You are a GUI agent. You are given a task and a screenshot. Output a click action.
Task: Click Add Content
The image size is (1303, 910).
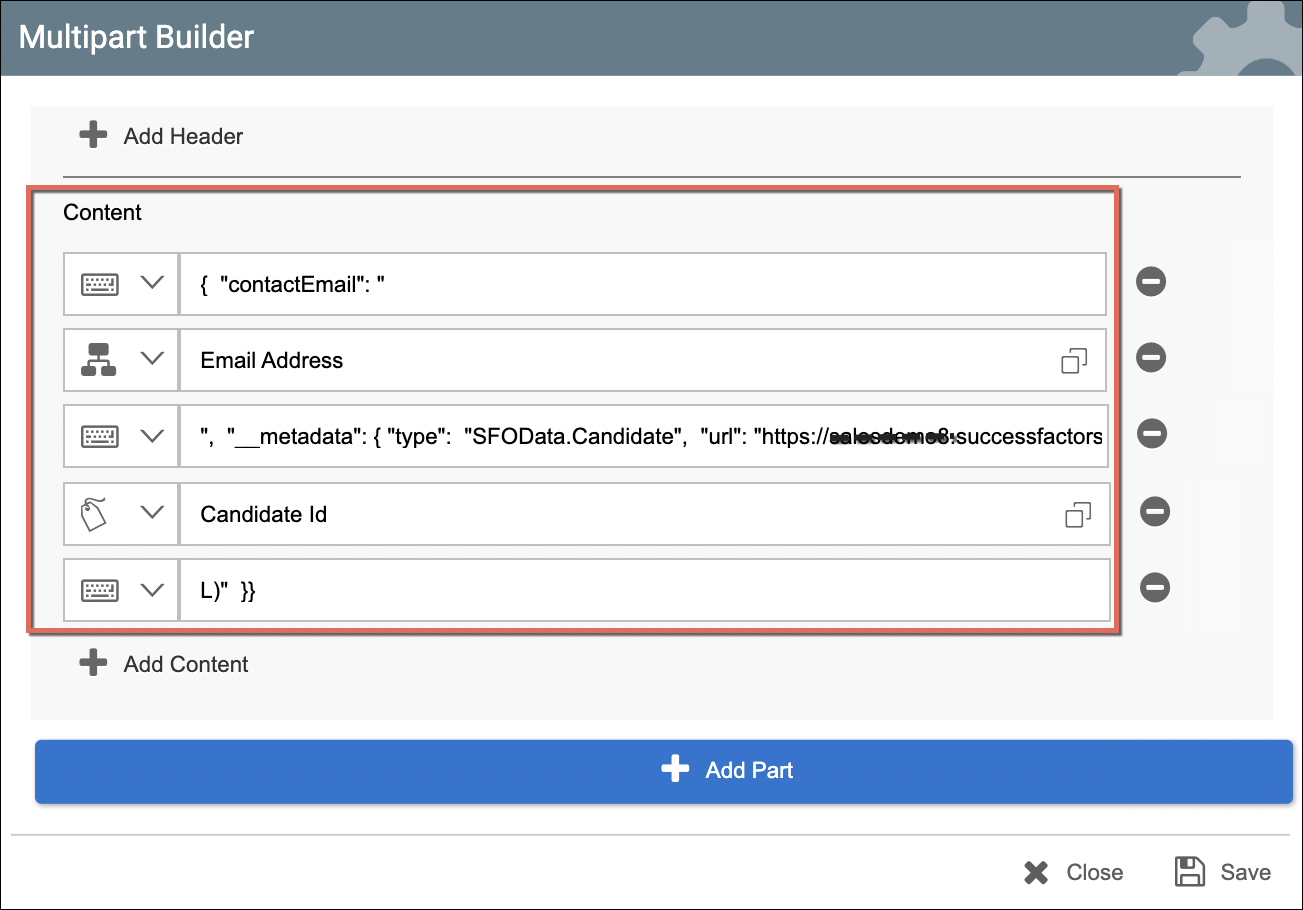pos(165,664)
